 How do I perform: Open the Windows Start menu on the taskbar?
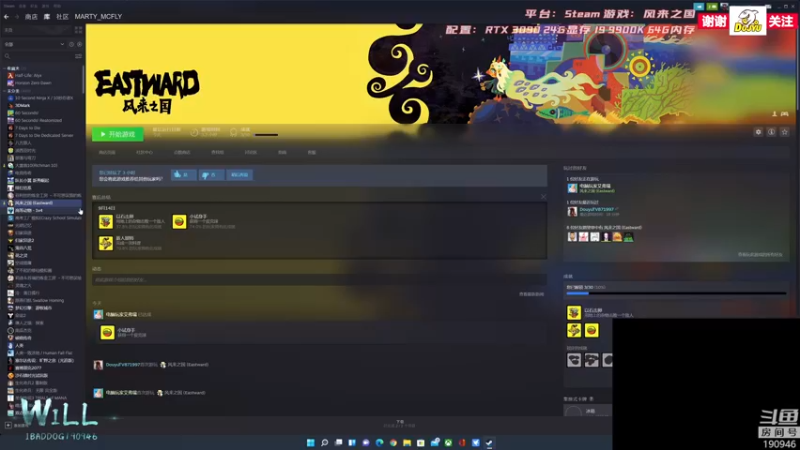point(310,443)
